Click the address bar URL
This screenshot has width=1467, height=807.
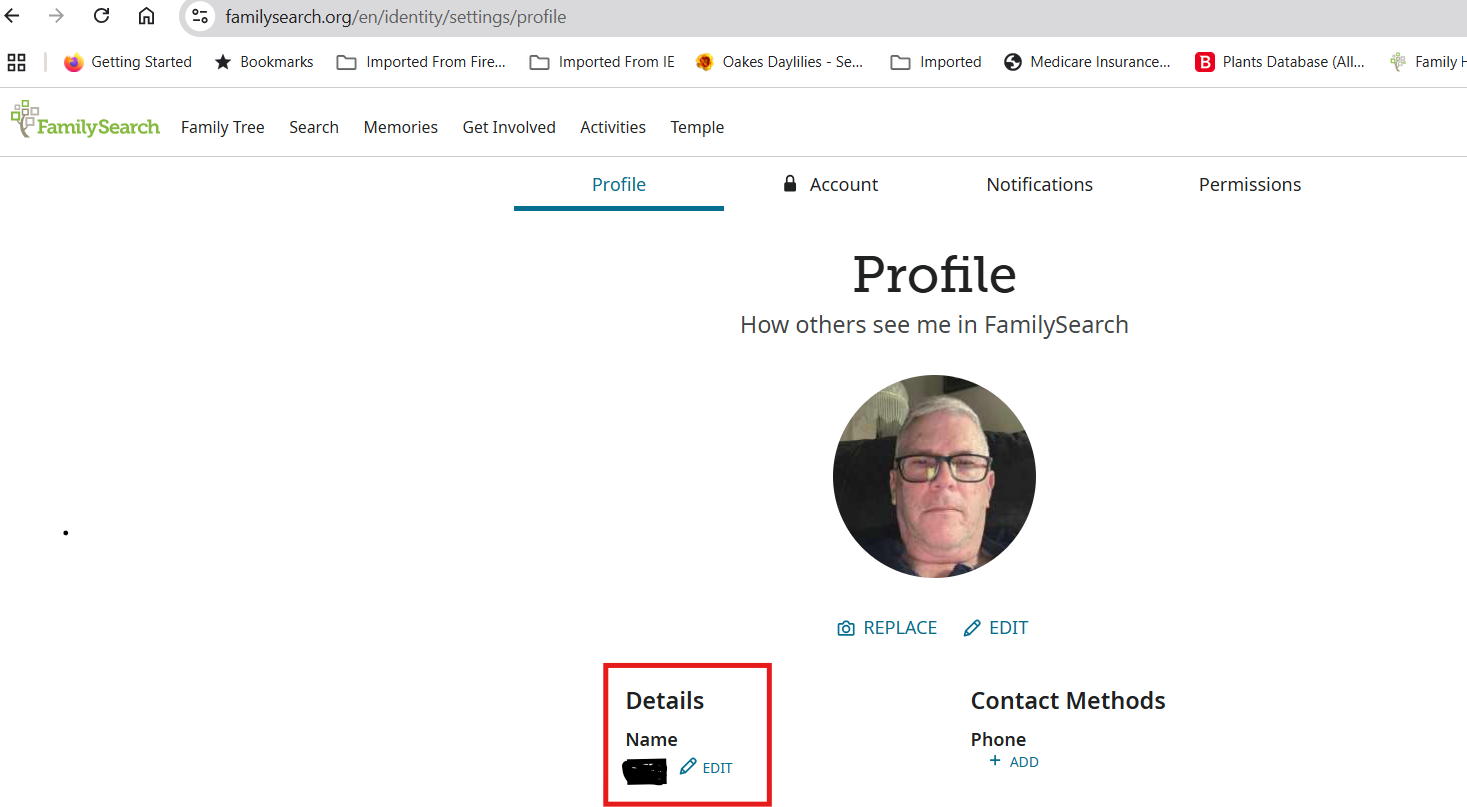[396, 17]
